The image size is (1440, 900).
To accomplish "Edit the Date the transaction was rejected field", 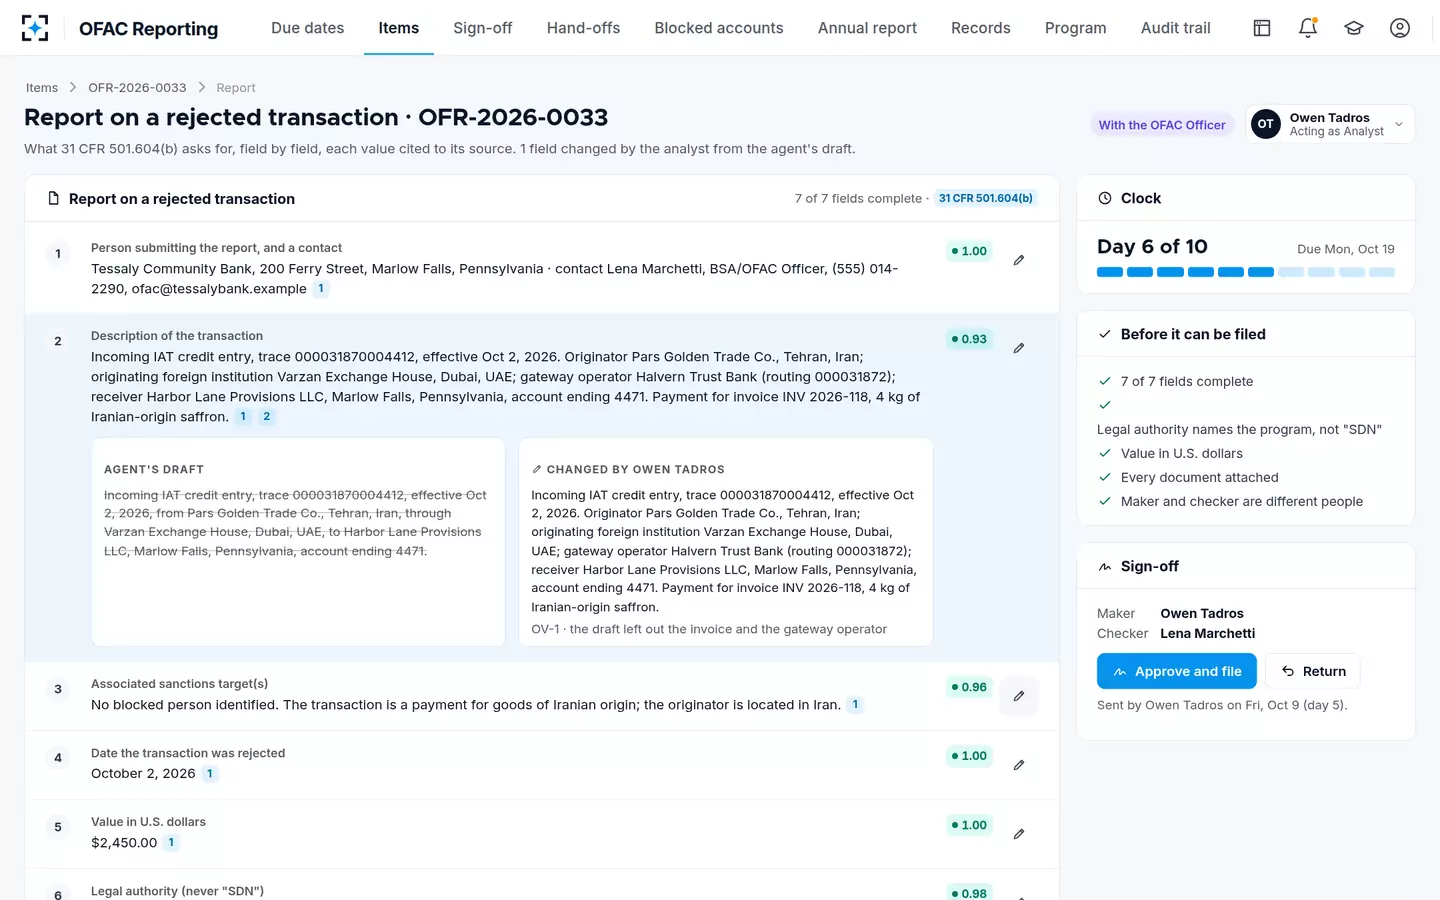I will click(1019, 765).
